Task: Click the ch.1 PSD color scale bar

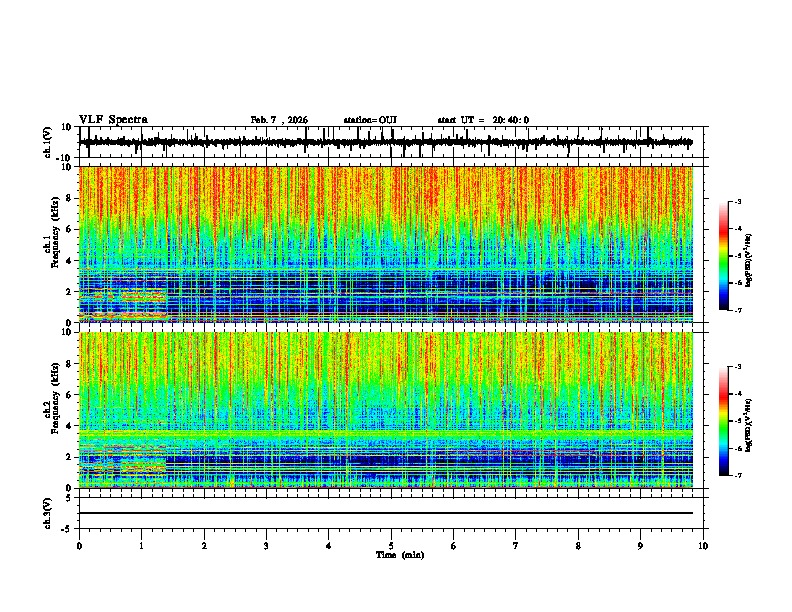Action: coord(724,256)
